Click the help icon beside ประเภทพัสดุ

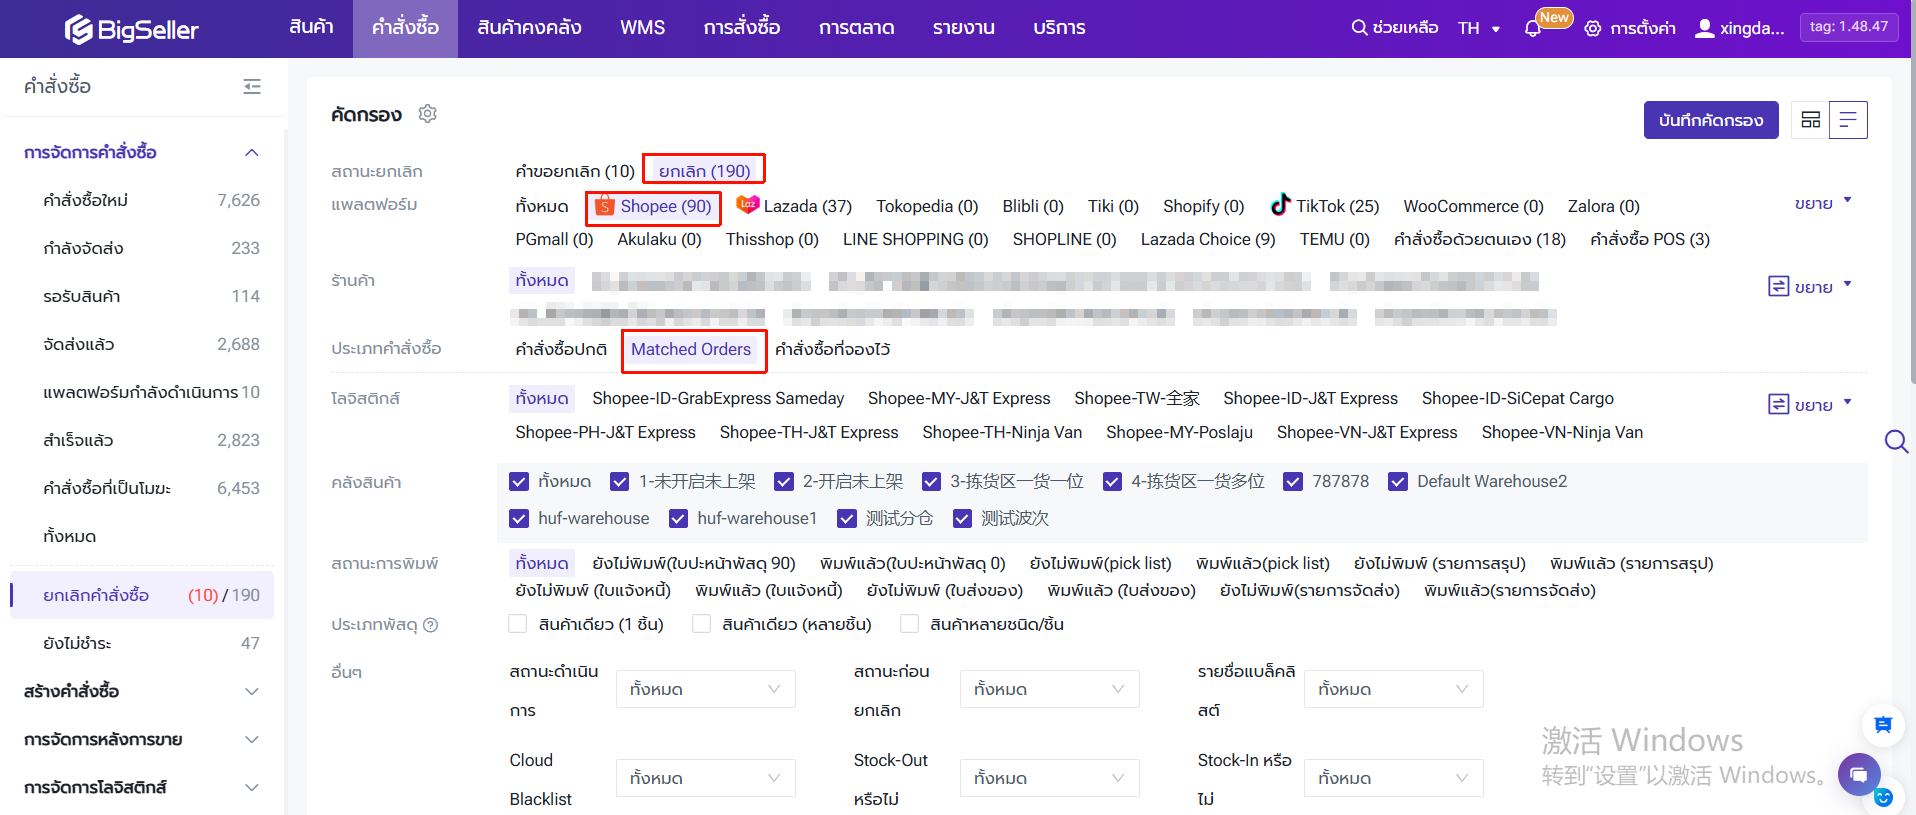(431, 625)
